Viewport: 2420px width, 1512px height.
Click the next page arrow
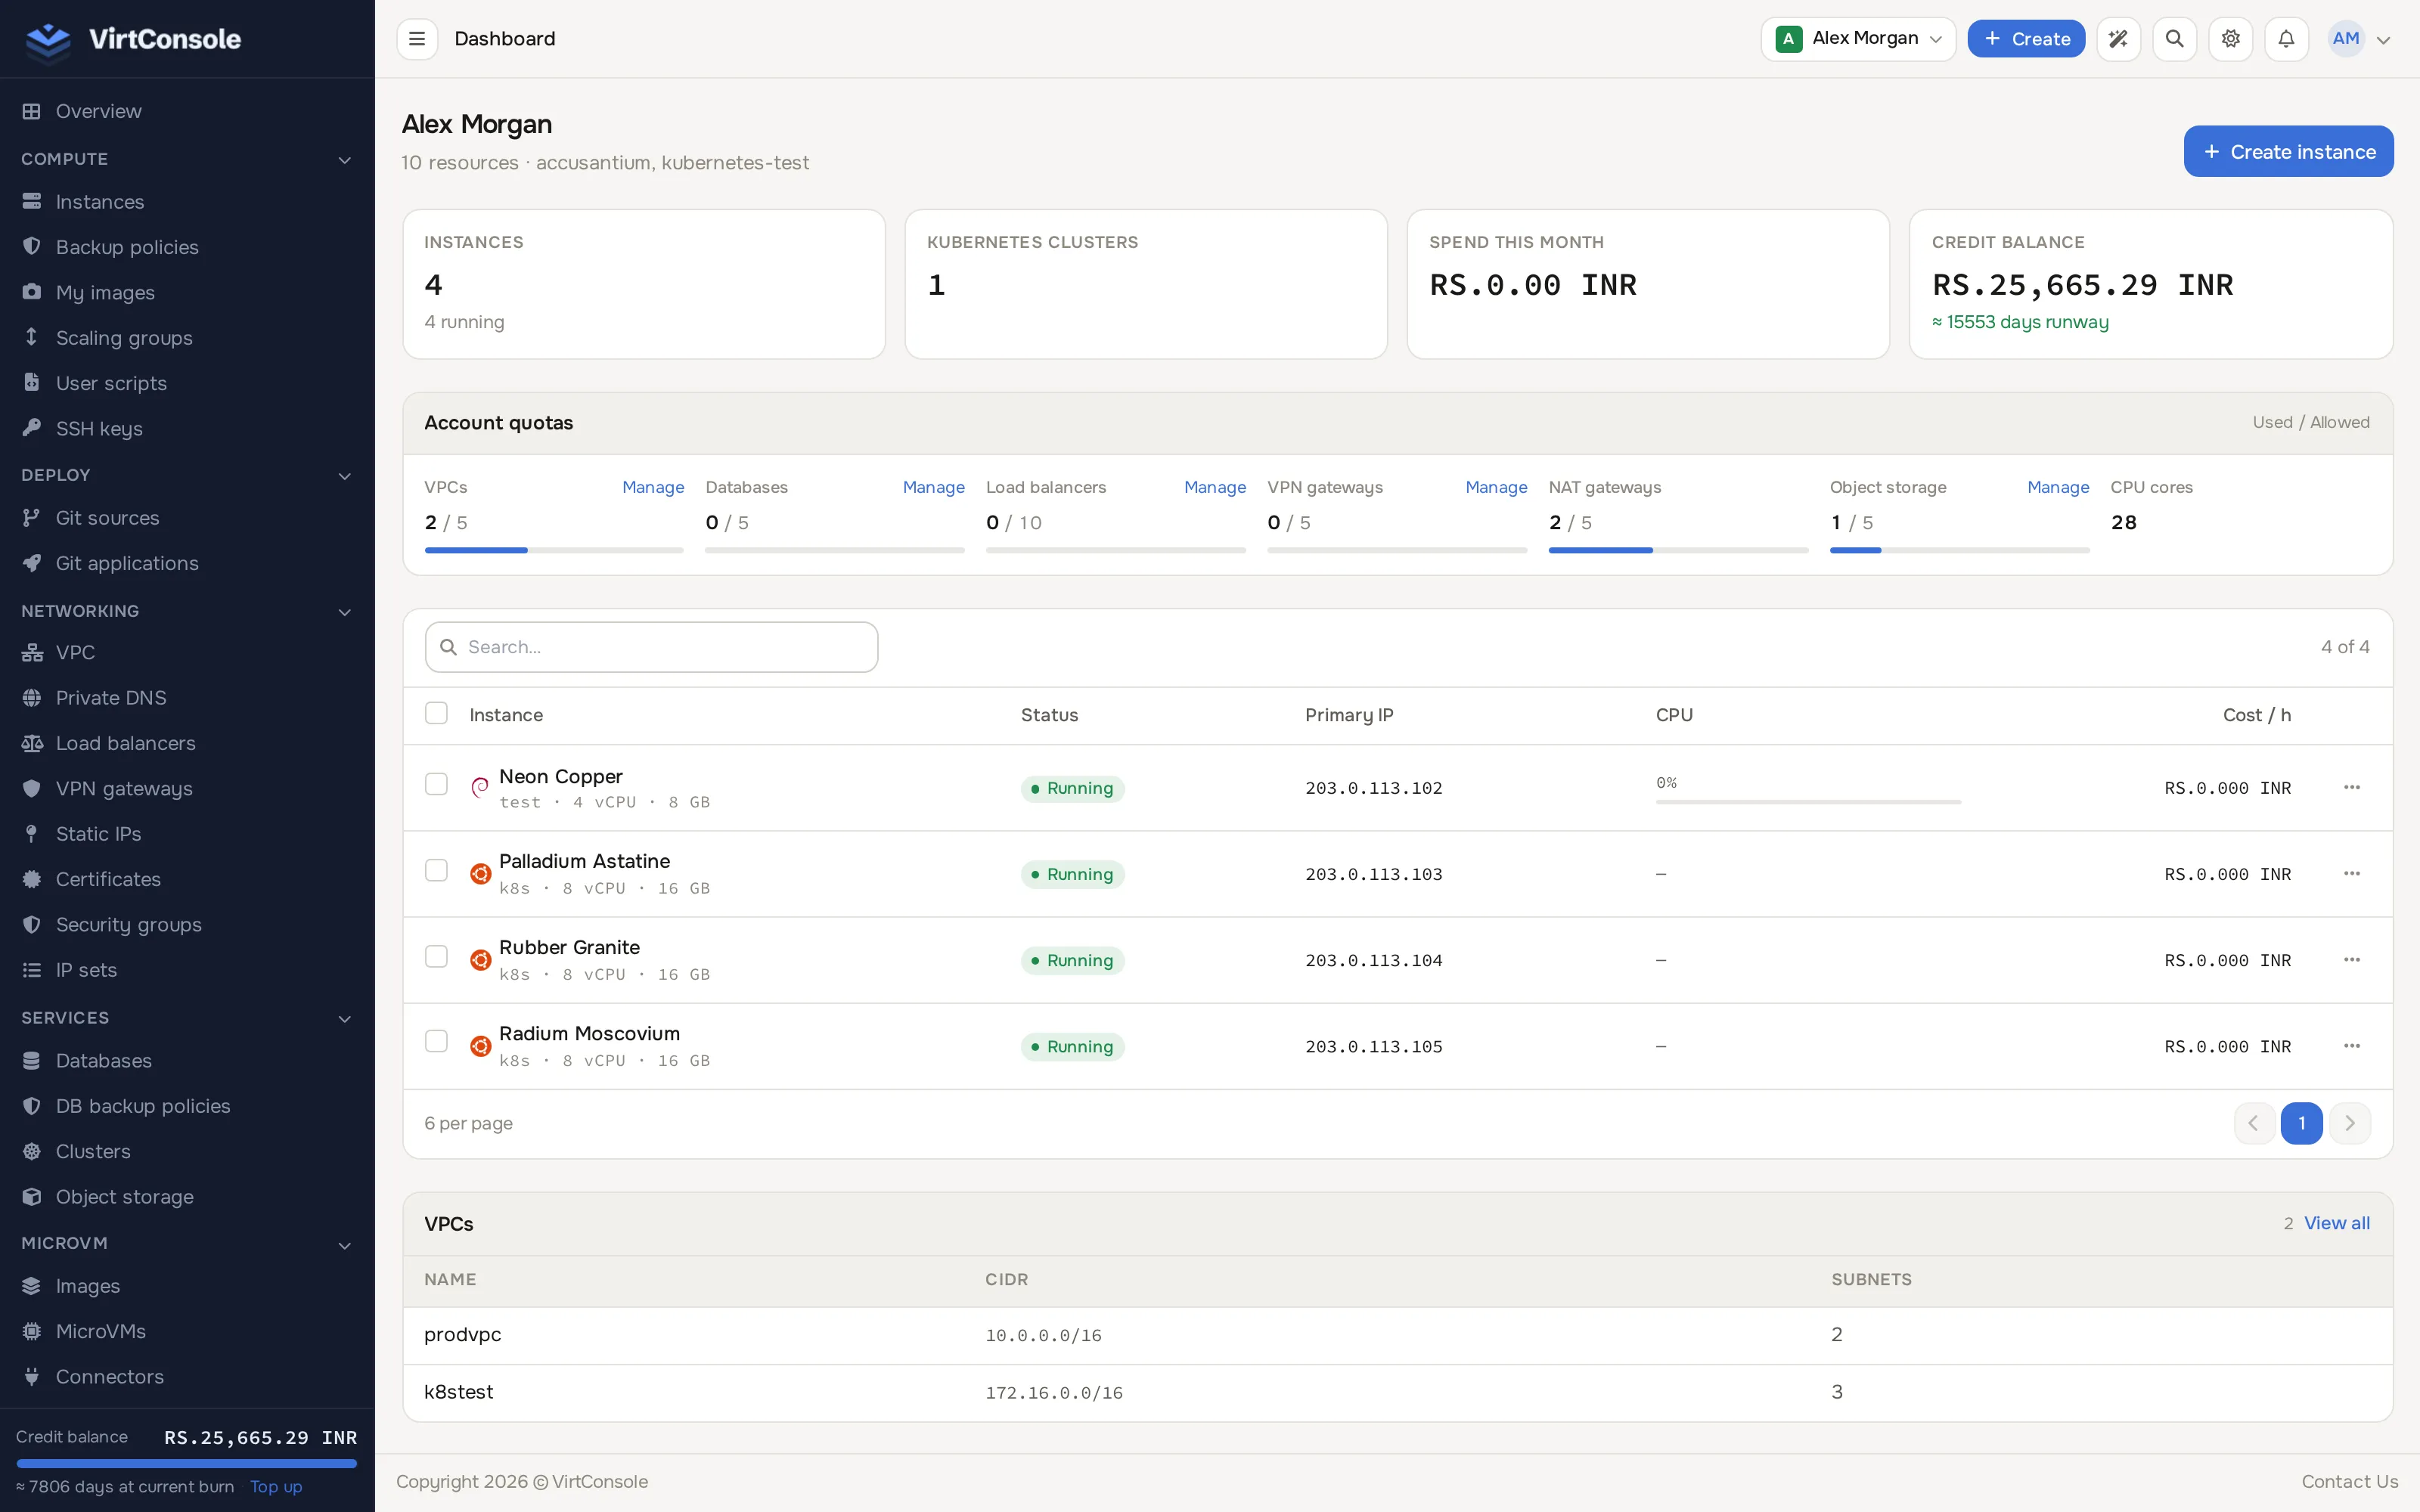coord(2350,1123)
